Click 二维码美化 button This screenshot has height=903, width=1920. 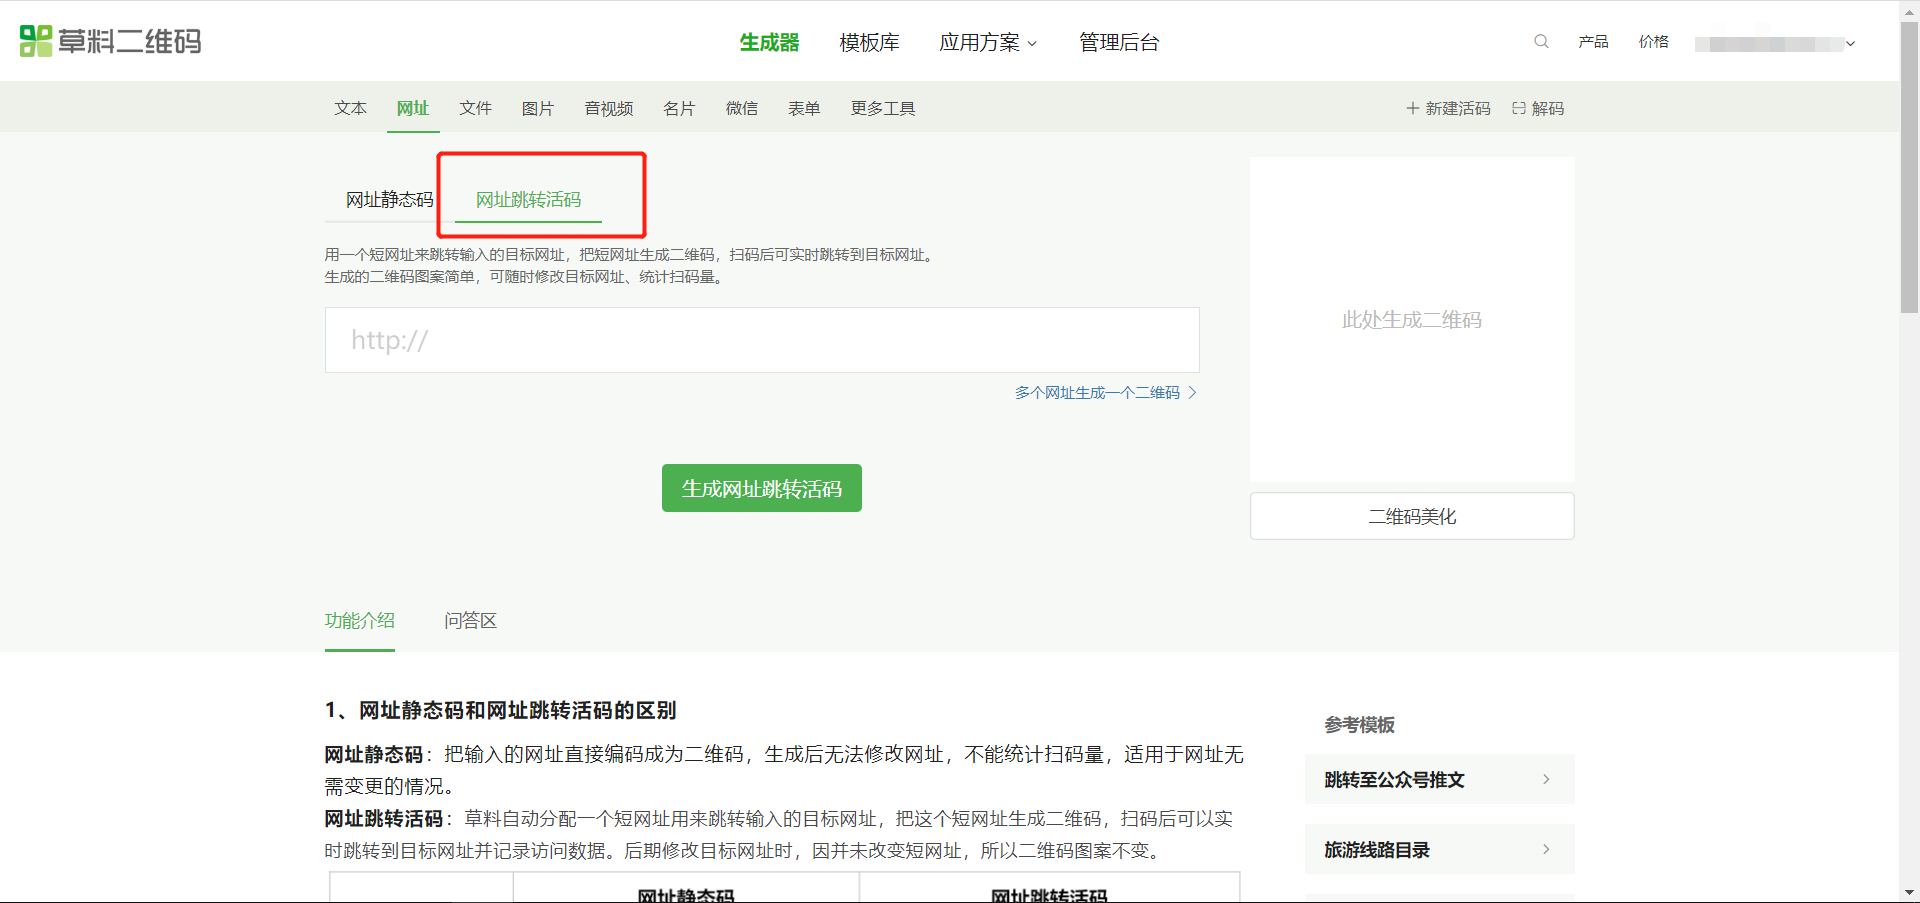(x=1412, y=516)
